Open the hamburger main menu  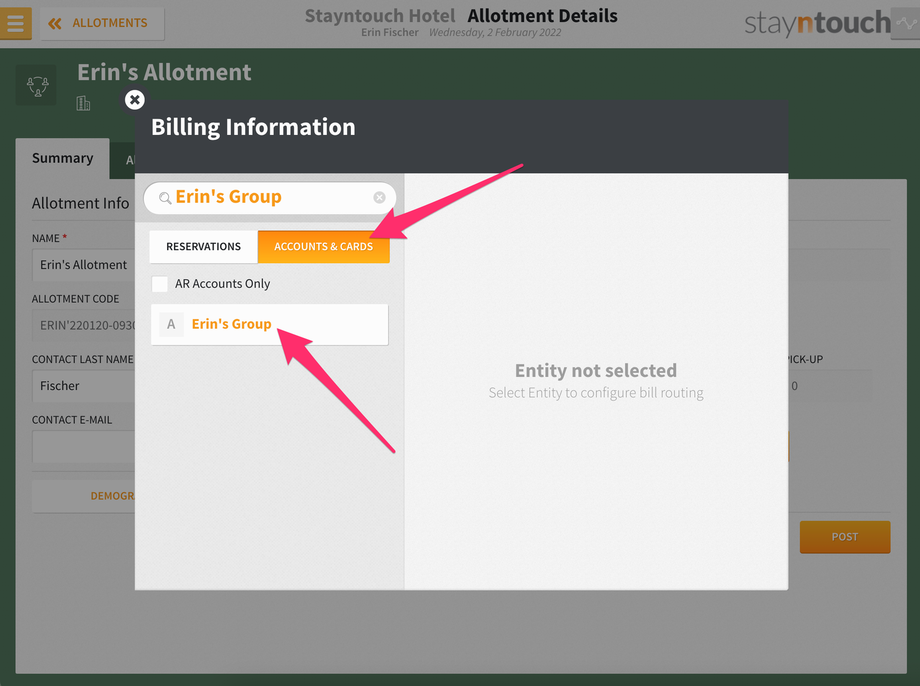[15, 23]
